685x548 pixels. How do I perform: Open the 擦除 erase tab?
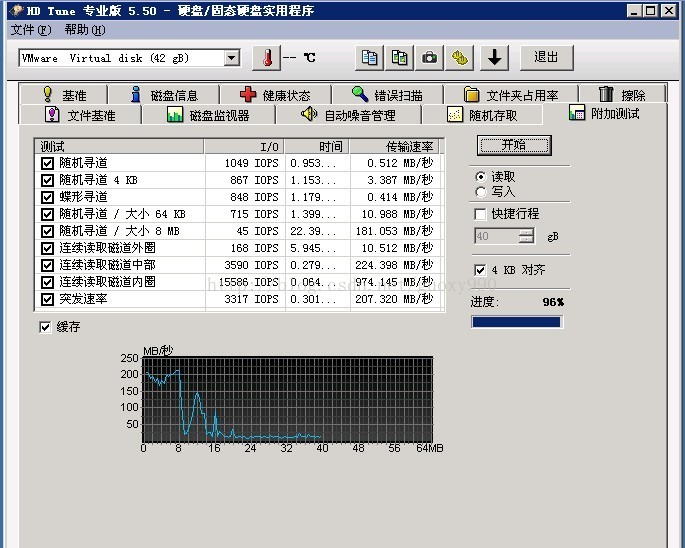coord(623,94)
